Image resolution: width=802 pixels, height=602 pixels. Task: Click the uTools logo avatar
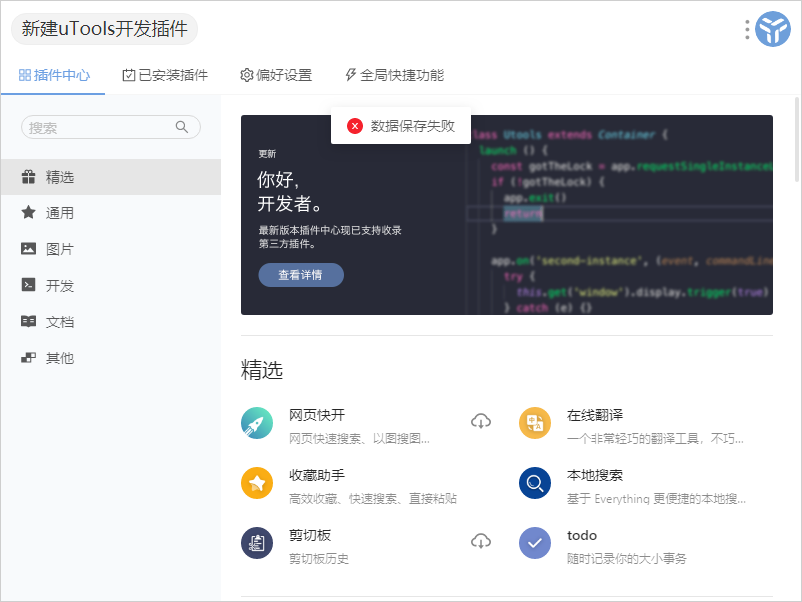tap(773, 29)
